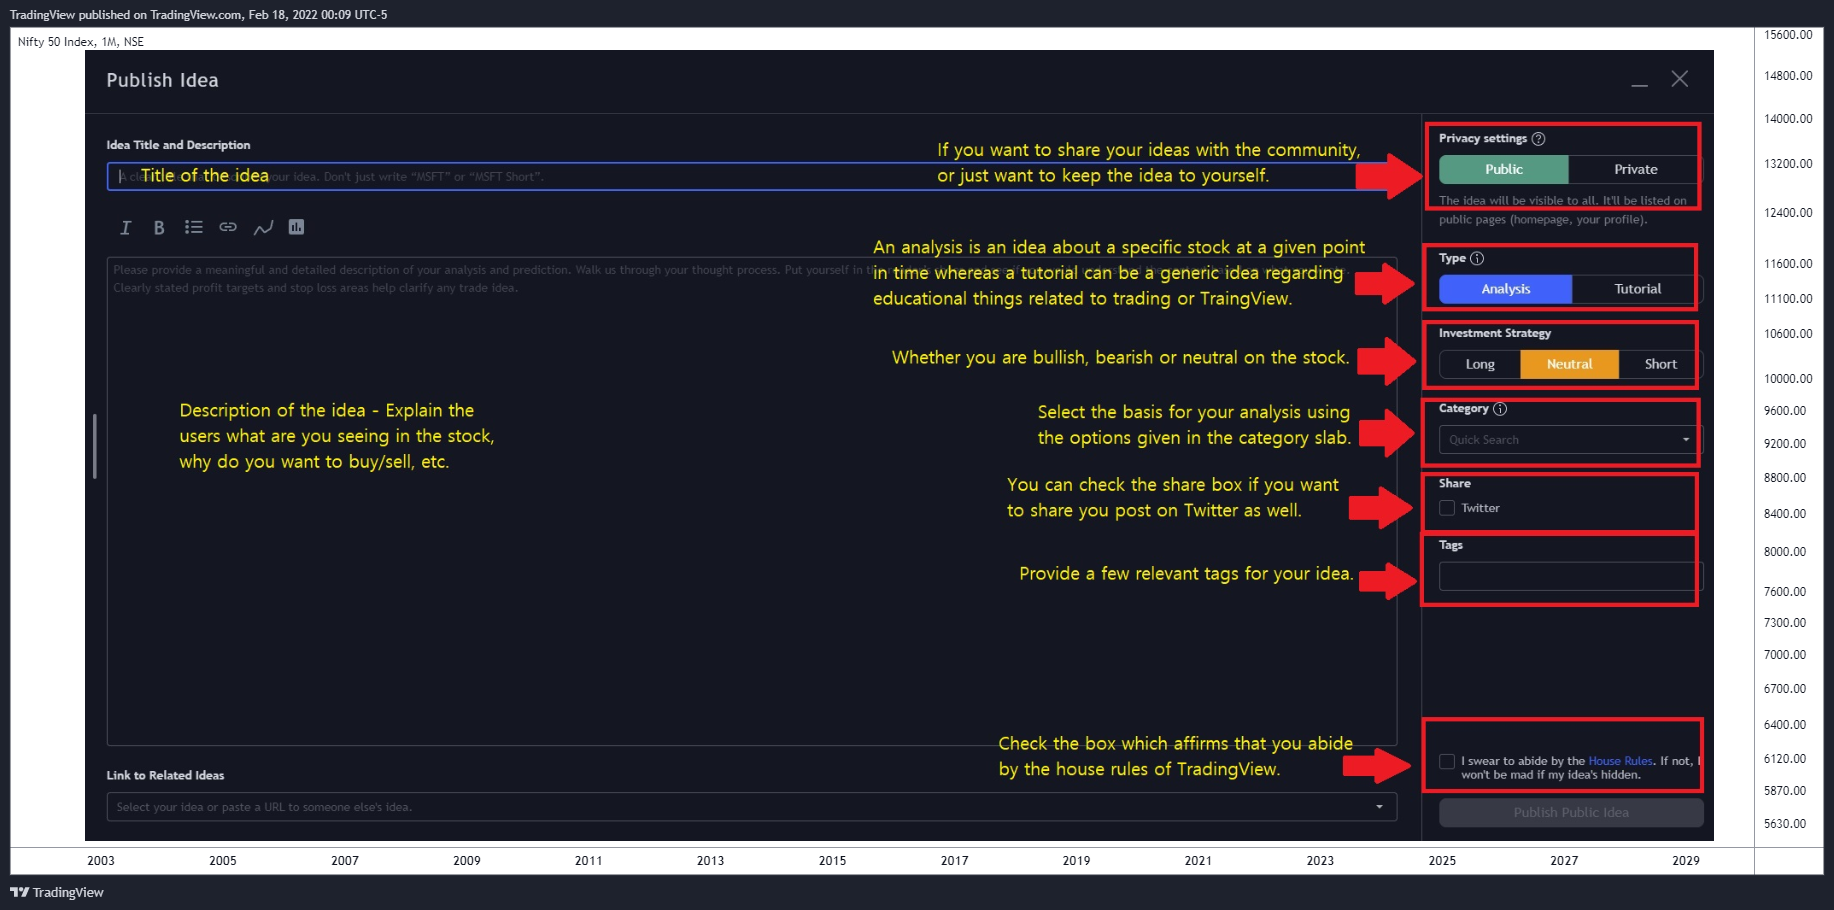
Task: Open the Privacy settings help icon
Action: 1539,139
